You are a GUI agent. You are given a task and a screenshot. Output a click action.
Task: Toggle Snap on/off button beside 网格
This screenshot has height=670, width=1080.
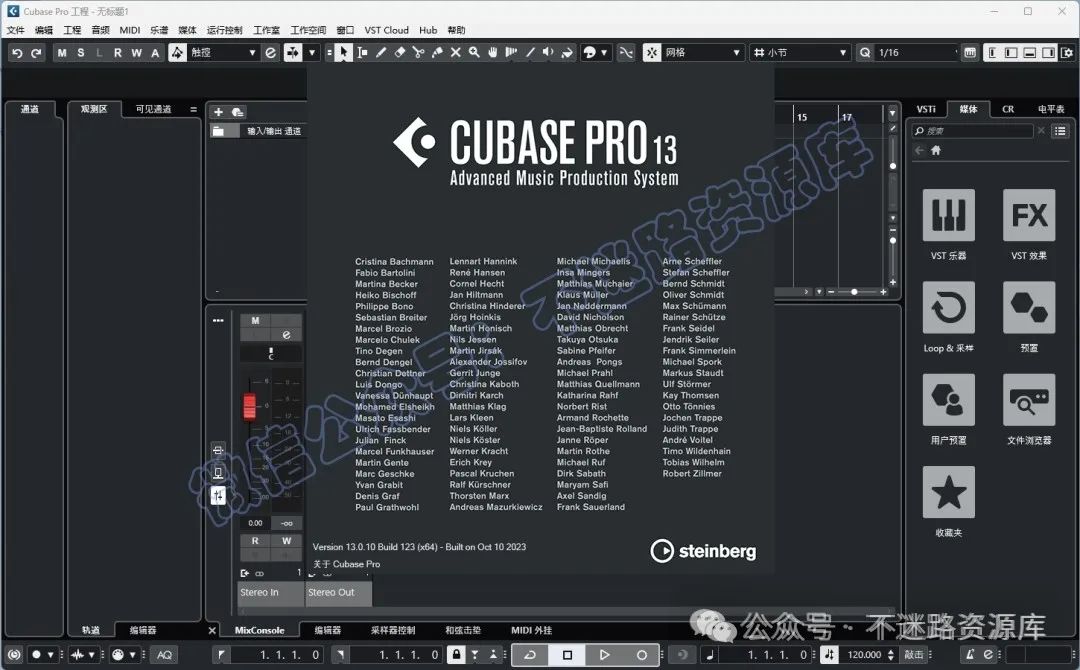652,52
